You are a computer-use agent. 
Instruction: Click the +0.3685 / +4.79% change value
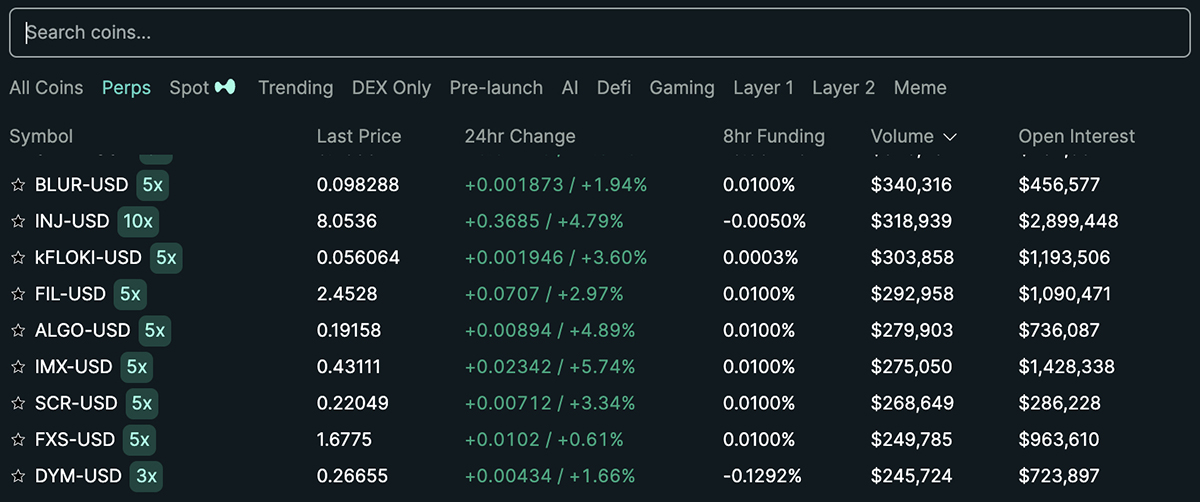coord(544,221)
